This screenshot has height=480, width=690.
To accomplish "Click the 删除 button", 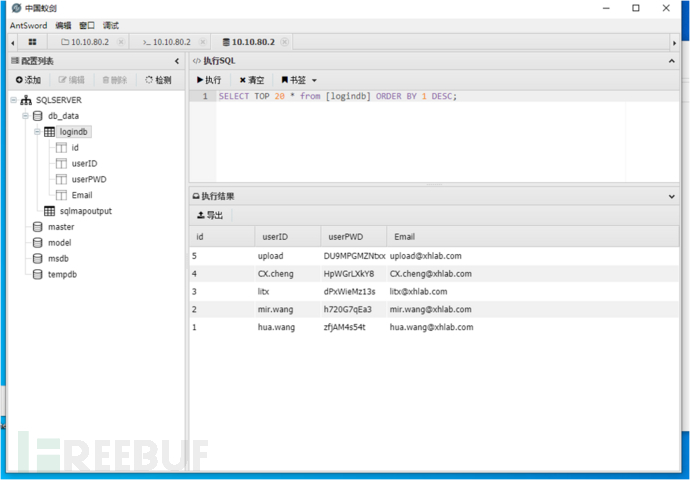I will point(114,80).
